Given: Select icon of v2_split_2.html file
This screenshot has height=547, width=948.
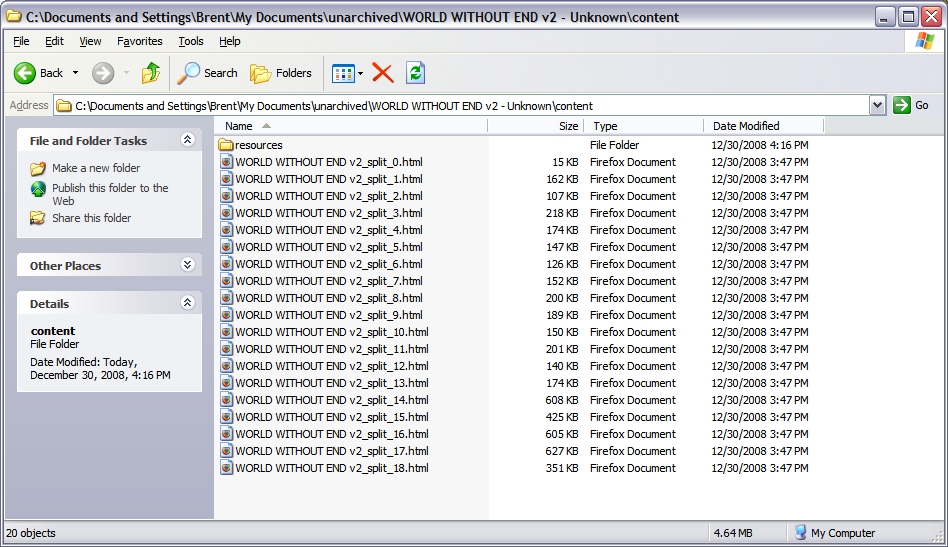Looking at the screenshot, I should tap(227, 196).
